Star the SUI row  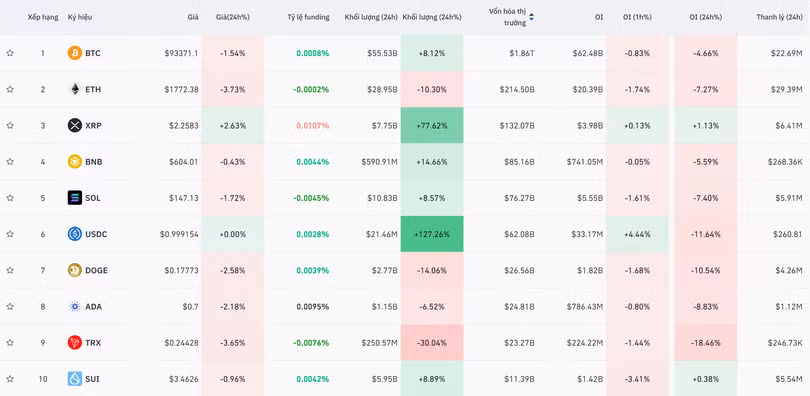(10, 379)
